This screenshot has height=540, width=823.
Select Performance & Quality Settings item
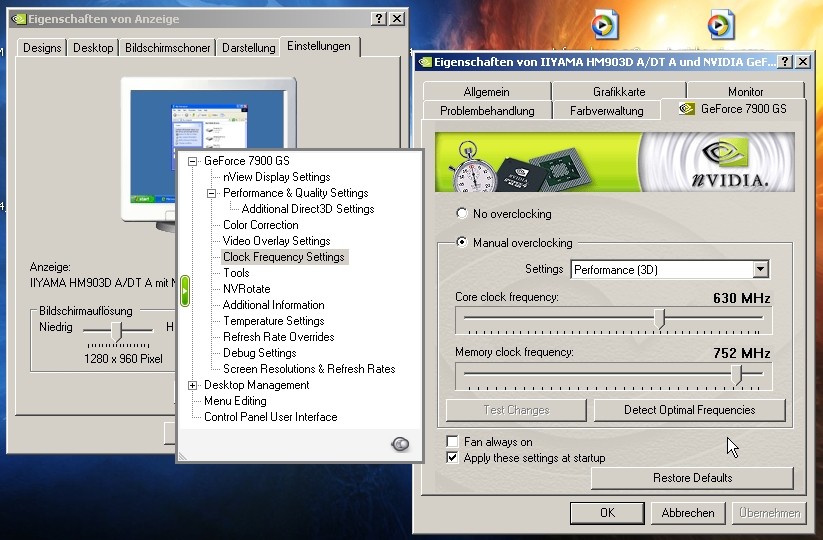pyautogui.click(x=296, y=193)
